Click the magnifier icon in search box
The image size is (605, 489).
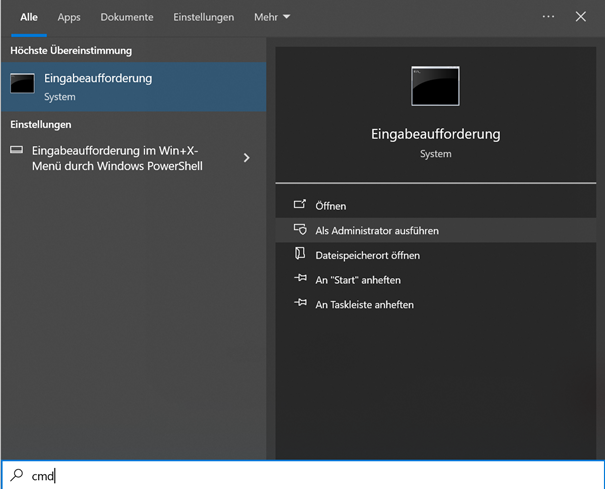[x=17, y=475]
